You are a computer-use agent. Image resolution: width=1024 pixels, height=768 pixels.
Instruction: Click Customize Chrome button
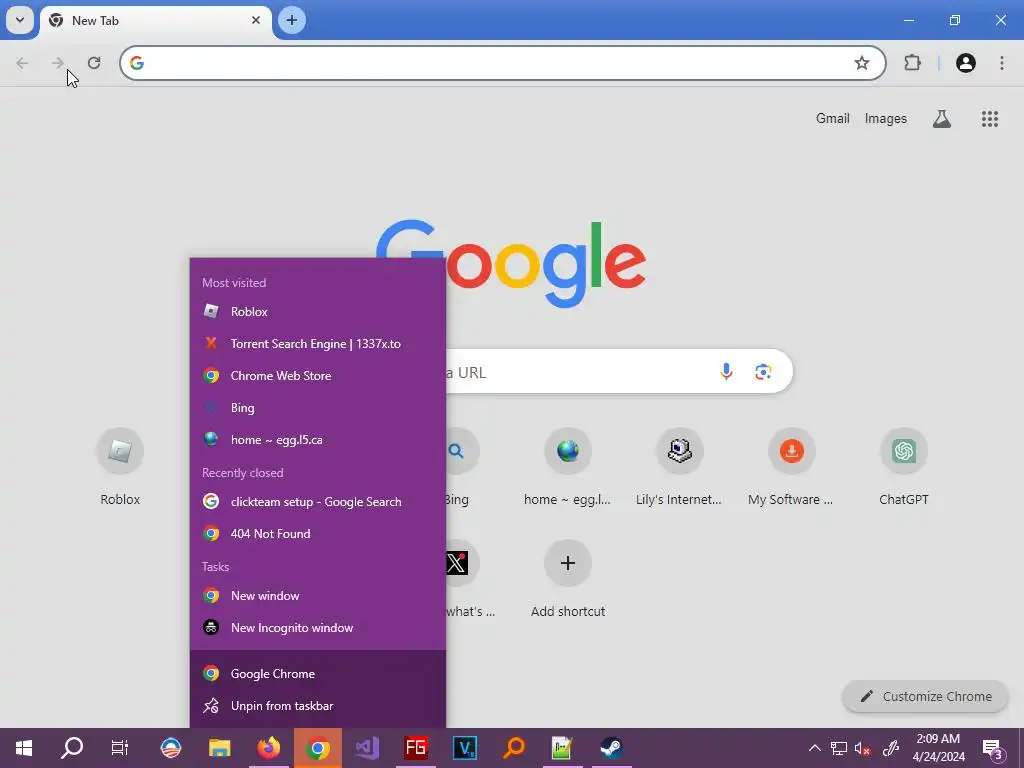925,696
